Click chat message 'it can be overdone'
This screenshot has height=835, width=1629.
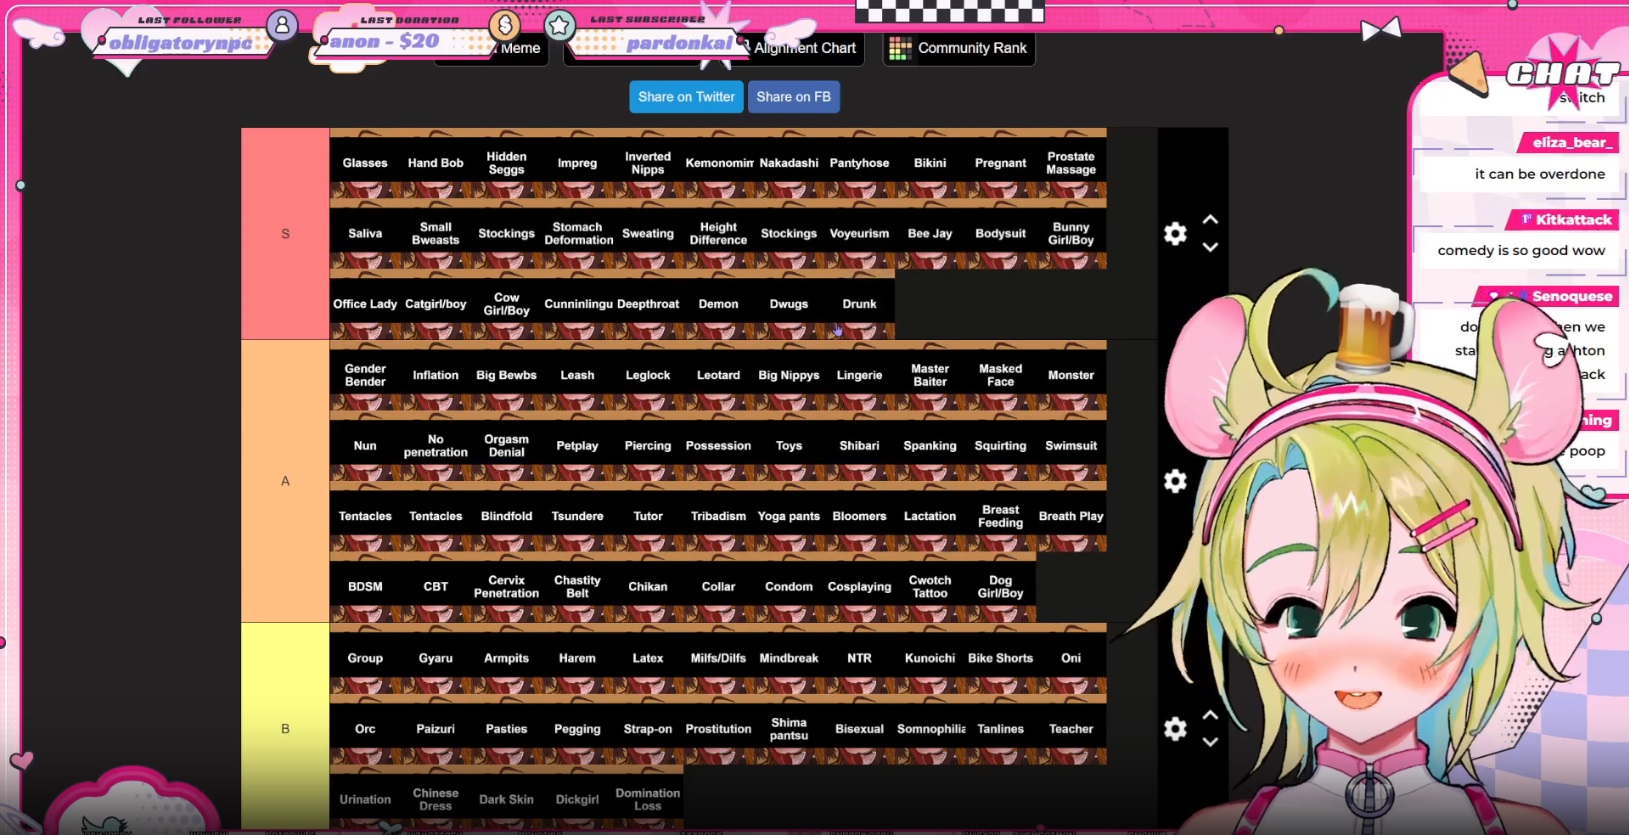pyautogui.click(x=1539, y=174)
